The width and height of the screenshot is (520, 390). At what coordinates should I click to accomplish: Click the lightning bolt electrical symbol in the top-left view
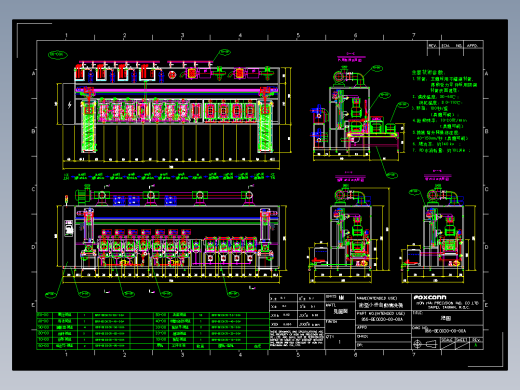point(69,105)
